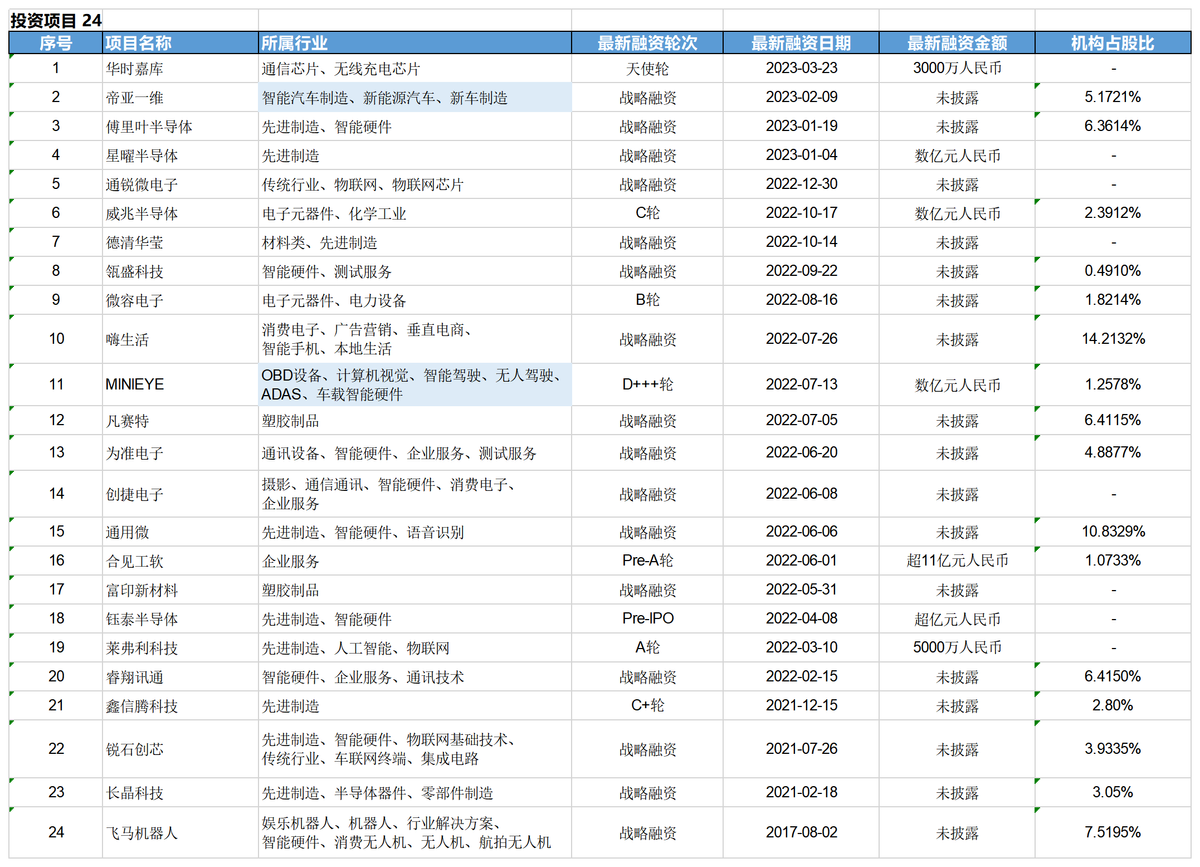Click the 序号 header cell
This screenshot has width=1200, height=867.
point(56,43)
